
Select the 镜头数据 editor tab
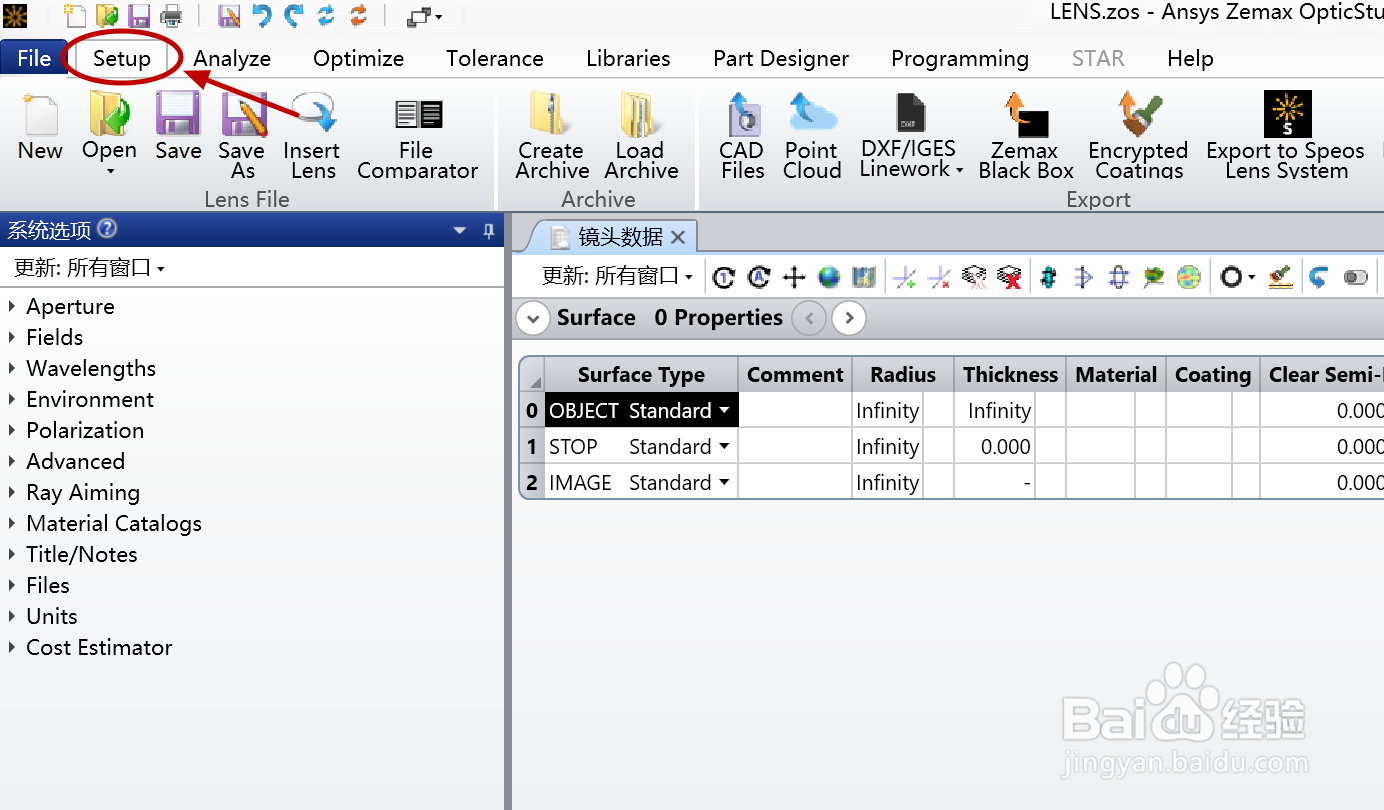[x=620, y=237]
